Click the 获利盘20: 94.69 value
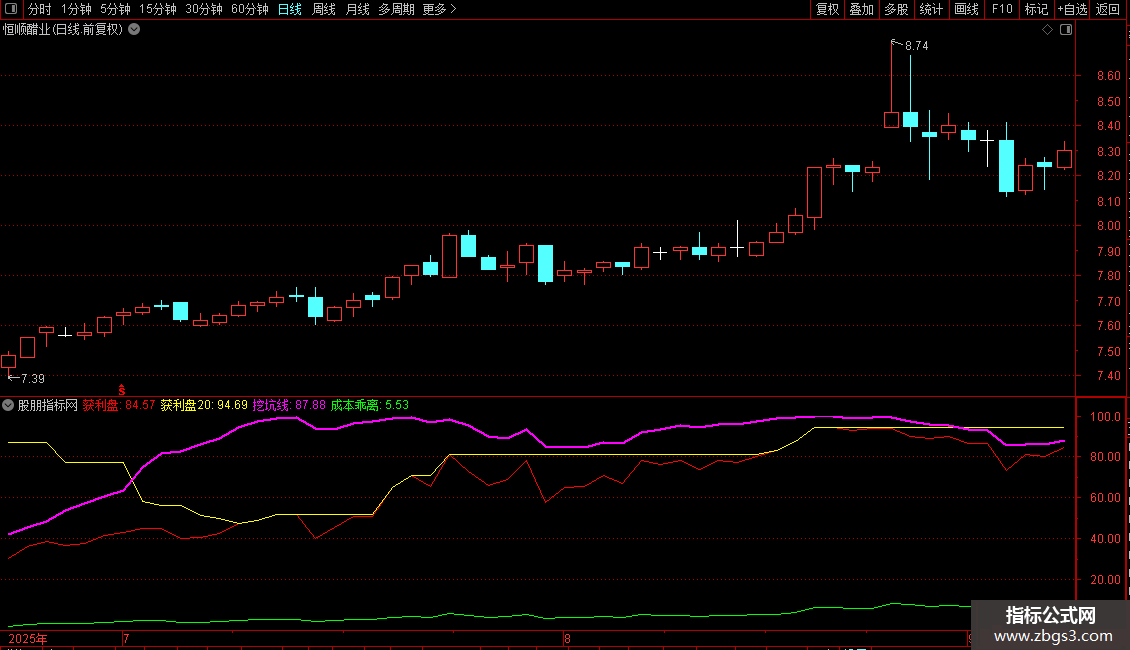This screenshot has width=1130, height=650. (204, 405)
